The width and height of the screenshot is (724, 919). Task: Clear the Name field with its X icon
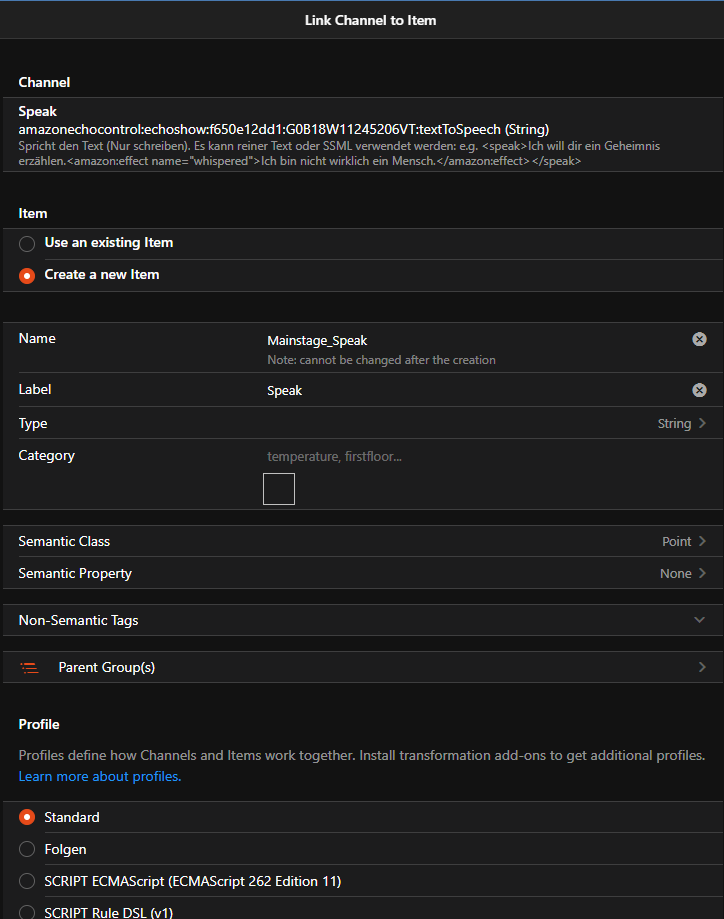point(699,339)
